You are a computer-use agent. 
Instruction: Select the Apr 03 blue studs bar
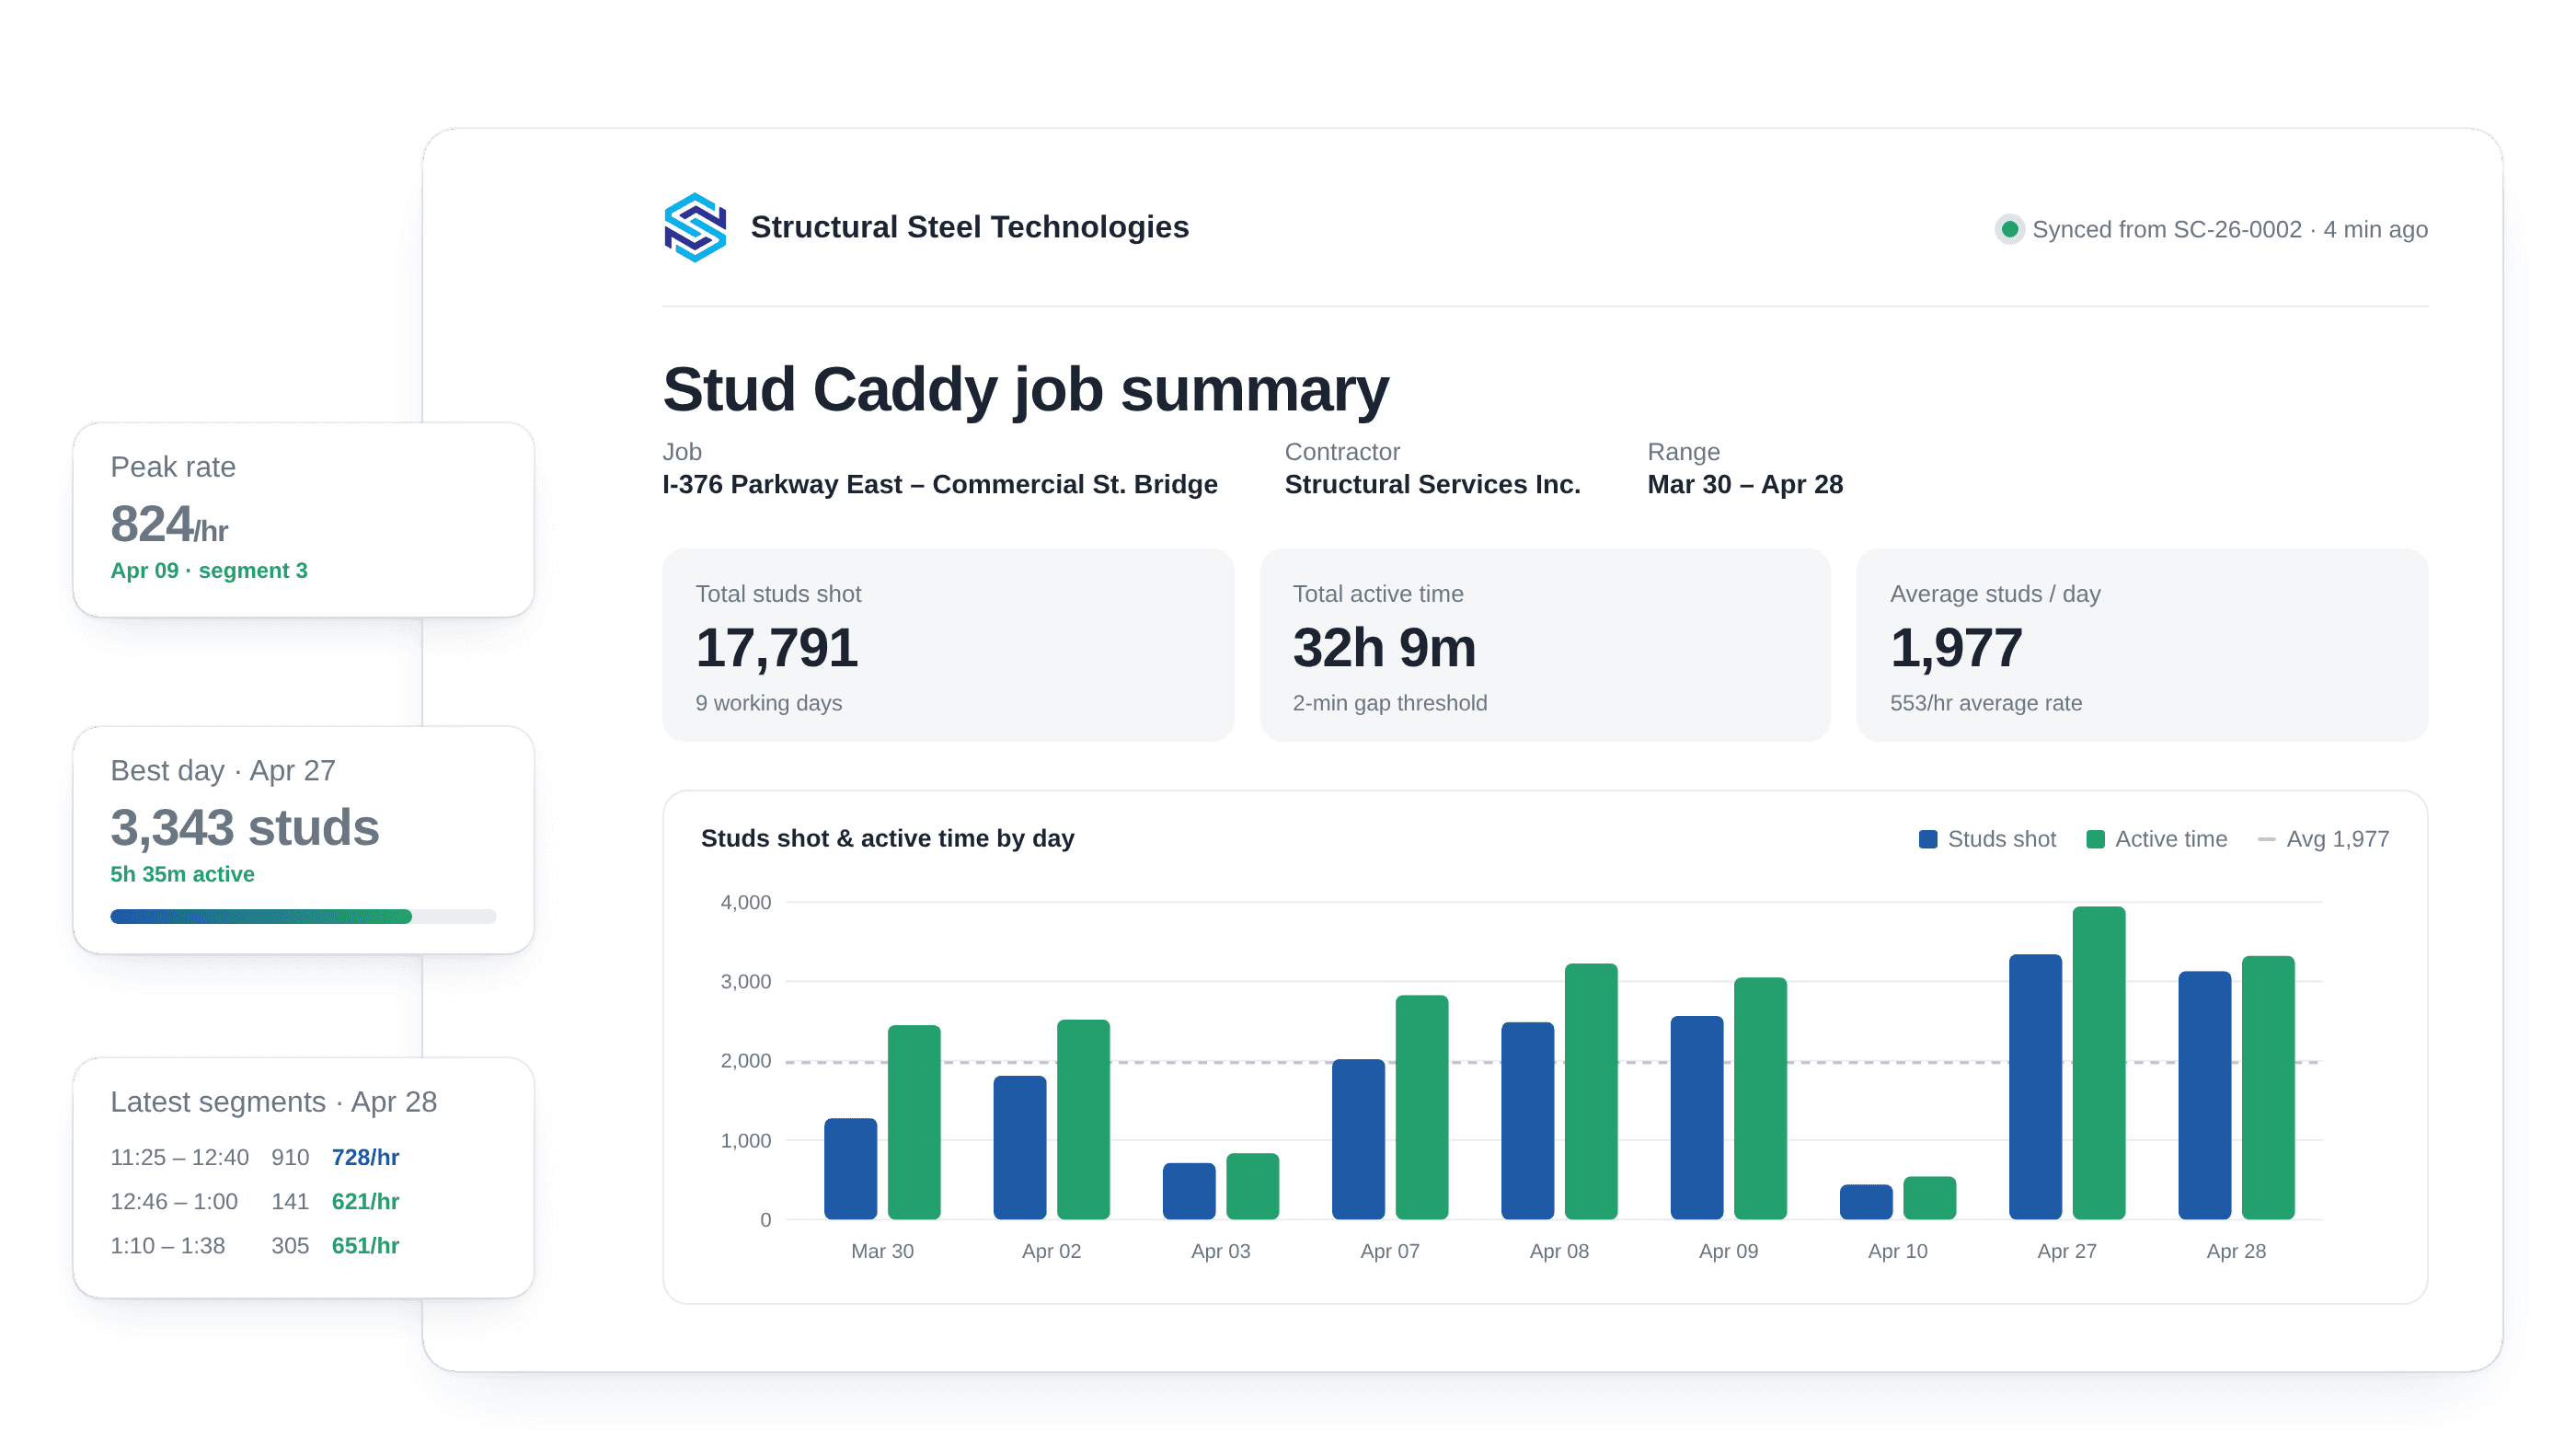tap(1189, 1191)
